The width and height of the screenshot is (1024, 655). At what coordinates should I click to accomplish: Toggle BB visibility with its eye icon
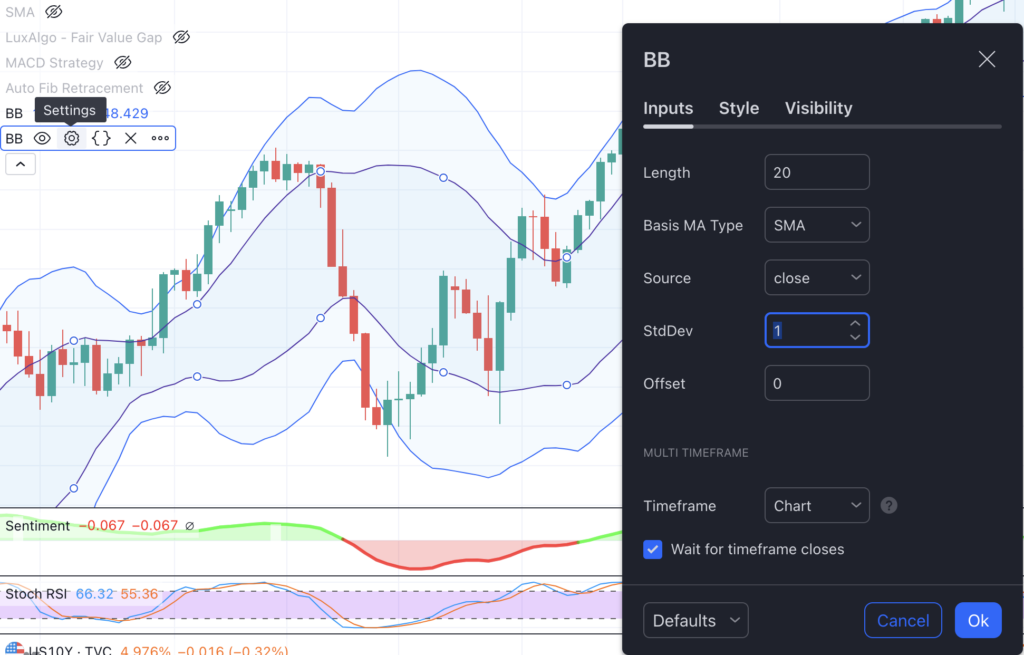click(41, 138)
